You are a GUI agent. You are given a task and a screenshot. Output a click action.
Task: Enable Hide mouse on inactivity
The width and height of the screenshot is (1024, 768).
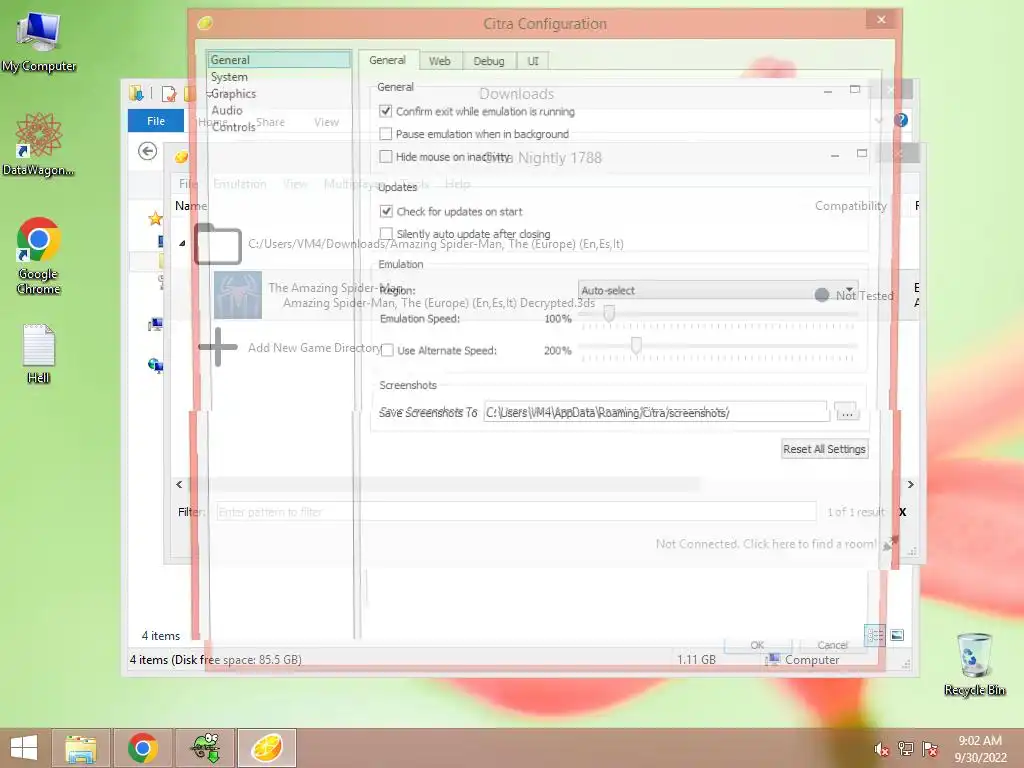pos(386,157)
